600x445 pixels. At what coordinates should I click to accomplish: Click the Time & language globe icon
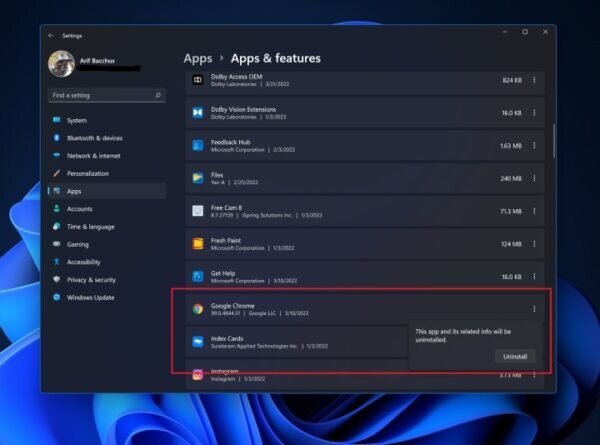57,226
